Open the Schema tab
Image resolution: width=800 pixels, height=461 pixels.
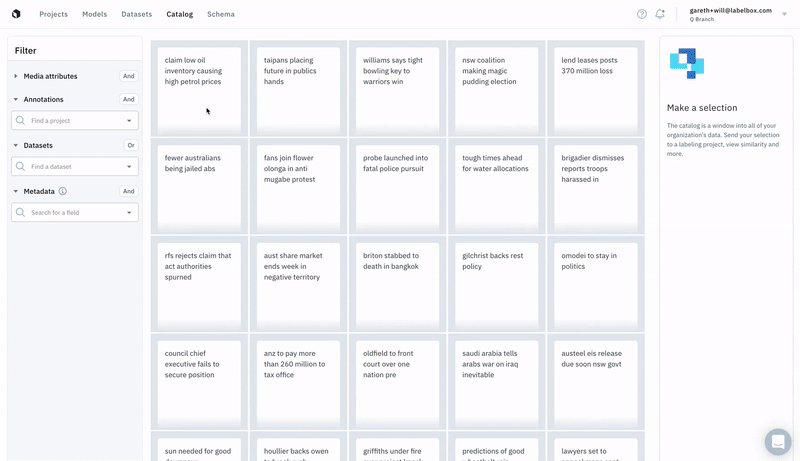click(x=221, y=14)
